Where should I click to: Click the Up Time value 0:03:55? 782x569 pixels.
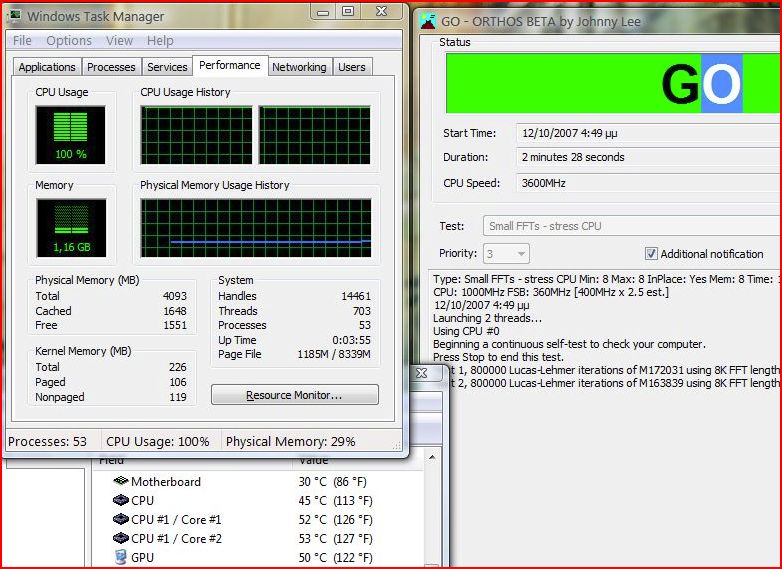[352, 340]
